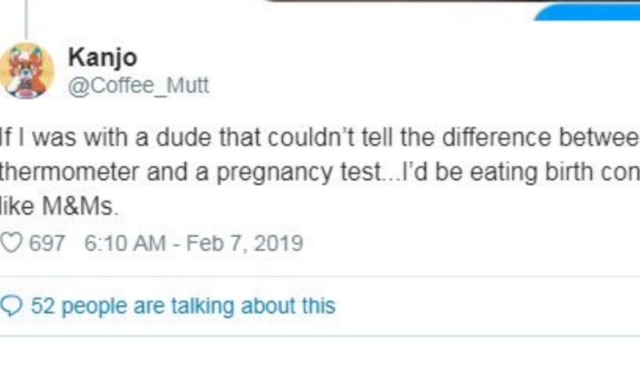Open "52 people are talking about this"
The width and height of the screenshot is (640, 384).
(183, 306)
